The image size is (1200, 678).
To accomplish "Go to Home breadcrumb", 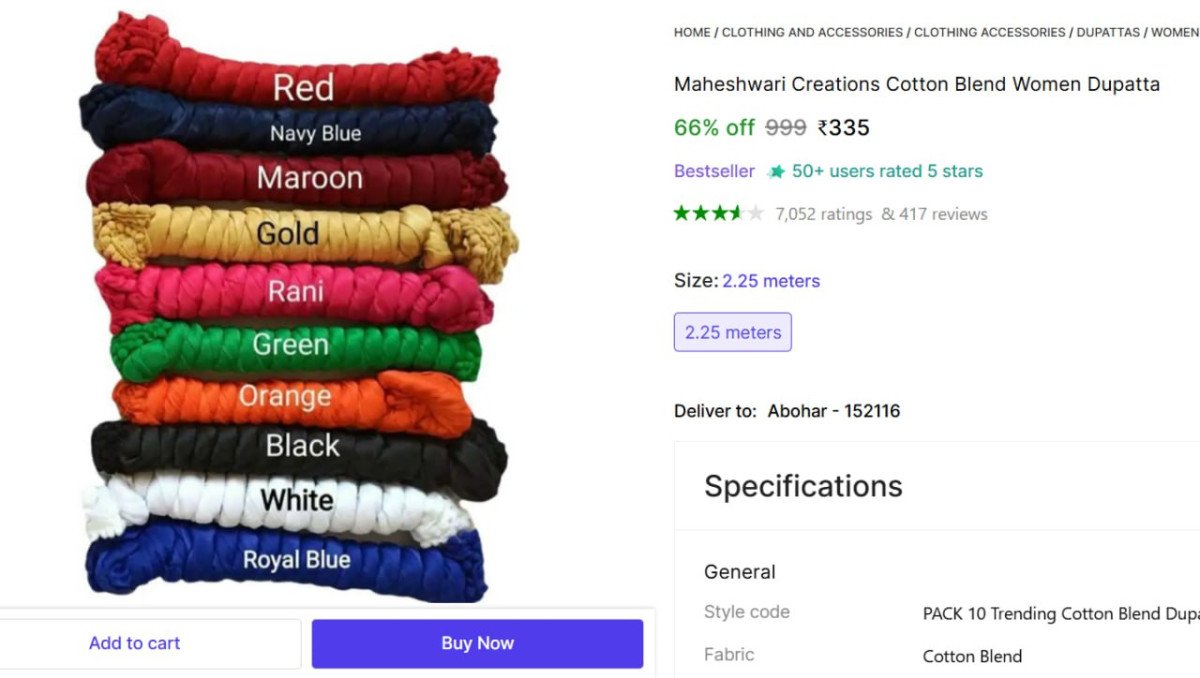I will tap(692, 32).
